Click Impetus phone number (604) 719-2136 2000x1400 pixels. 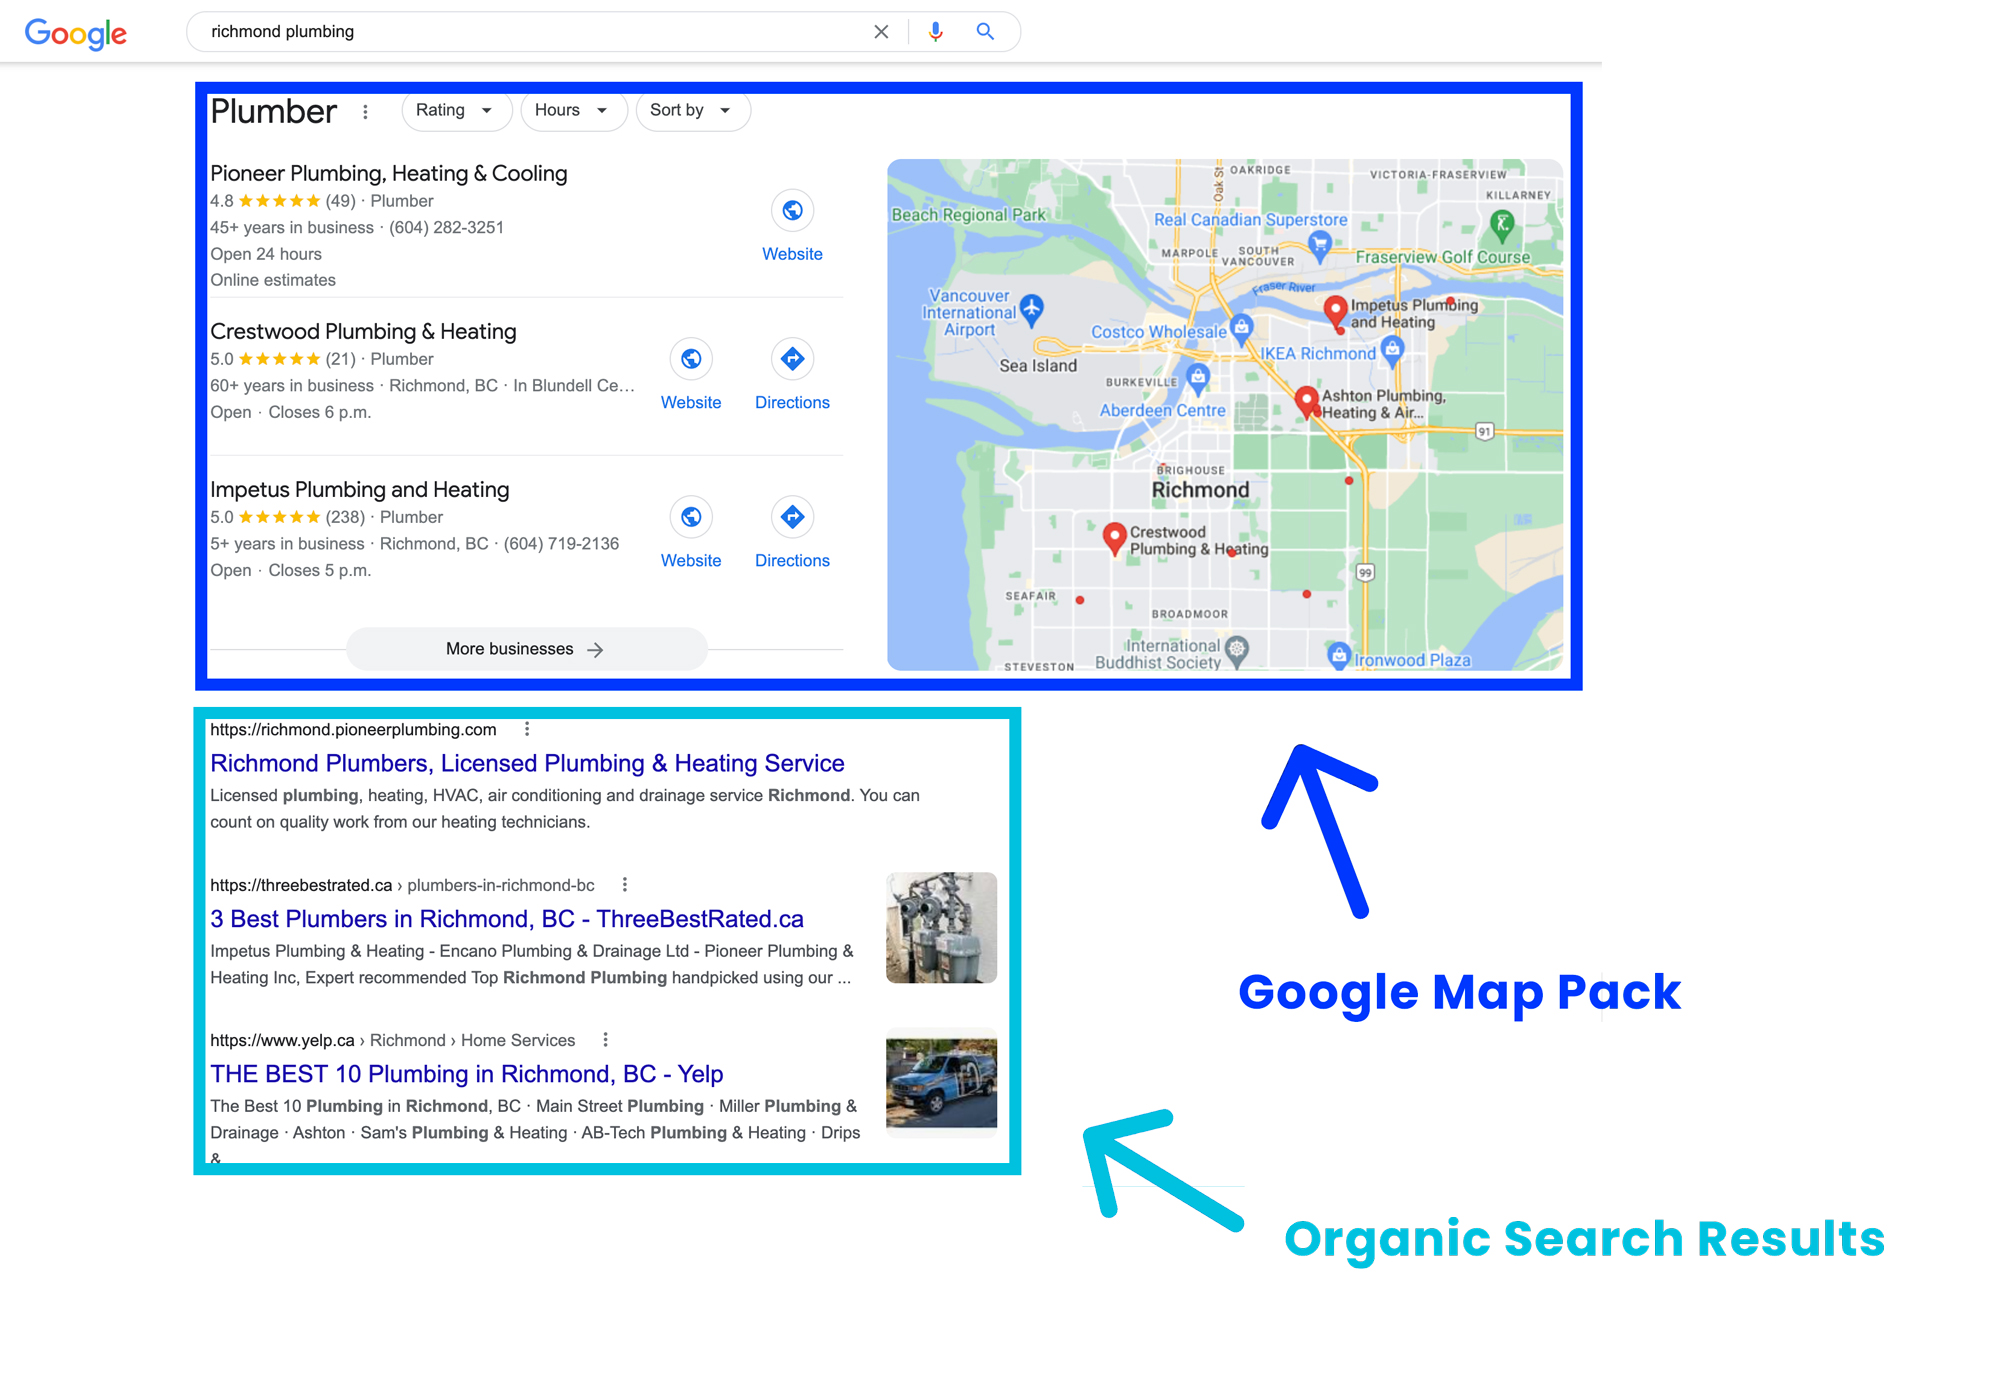point(561,544)
